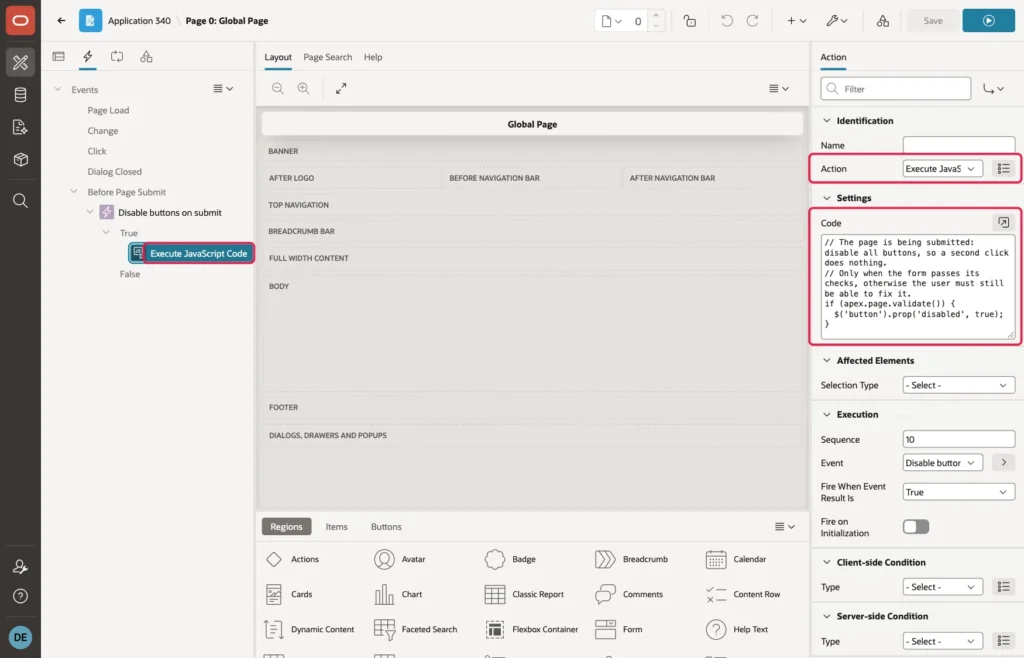Select the Items gallery tab

point(336,527)
